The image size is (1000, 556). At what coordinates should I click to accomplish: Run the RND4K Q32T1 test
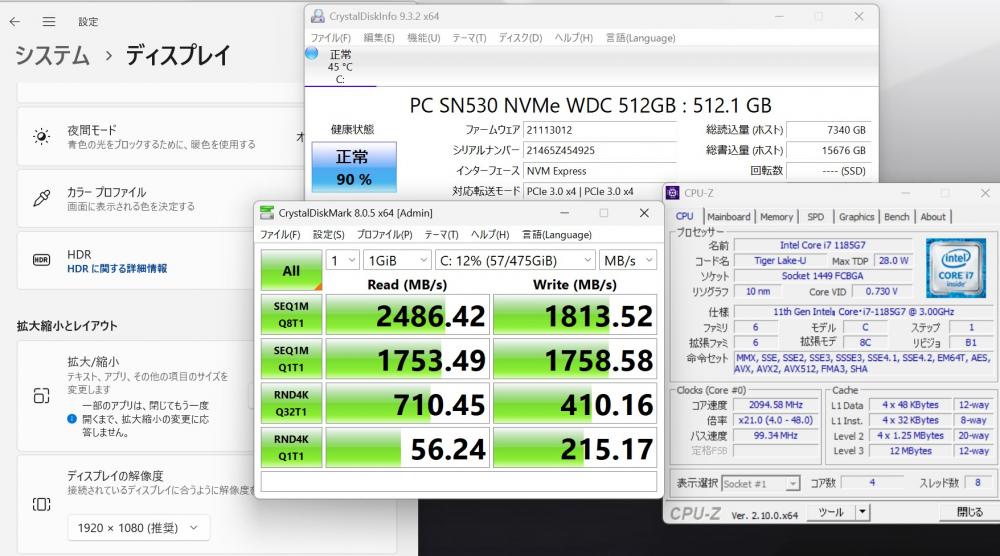291,403
